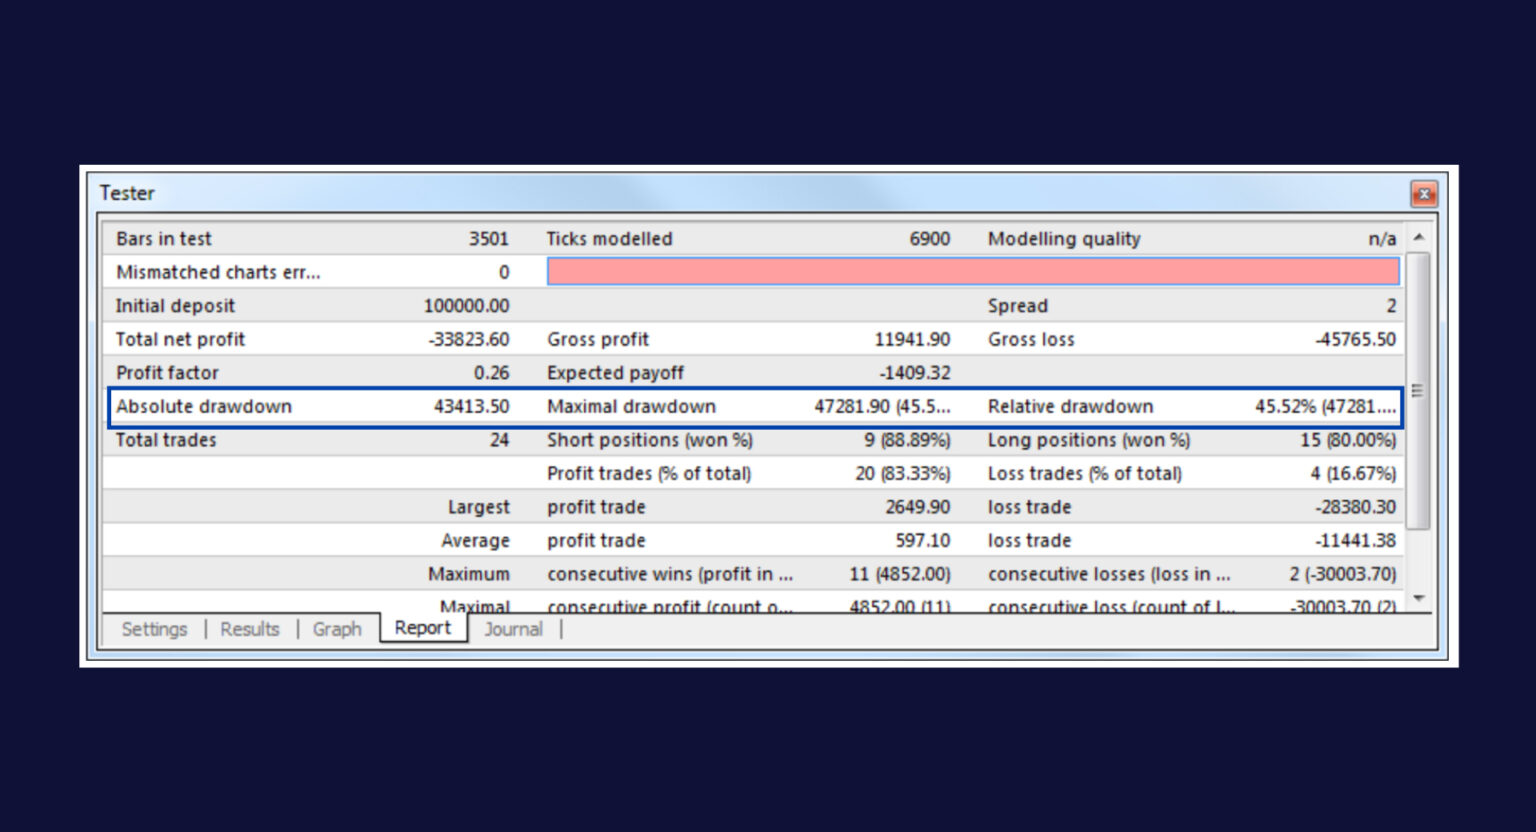Click the bars value 3501
The image size is (1536, 832).
[489, 239]
